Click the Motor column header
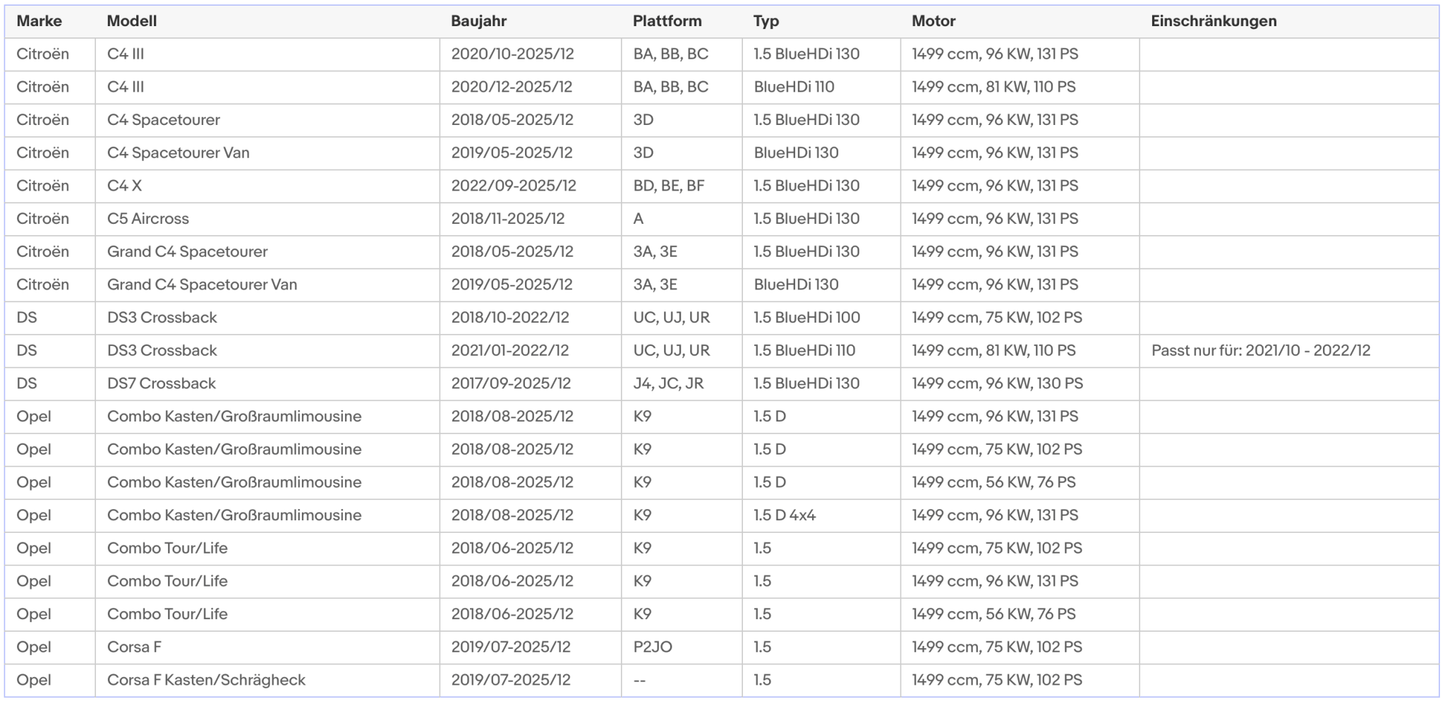This screenshot has width=1445, height=701. [933, 21]
